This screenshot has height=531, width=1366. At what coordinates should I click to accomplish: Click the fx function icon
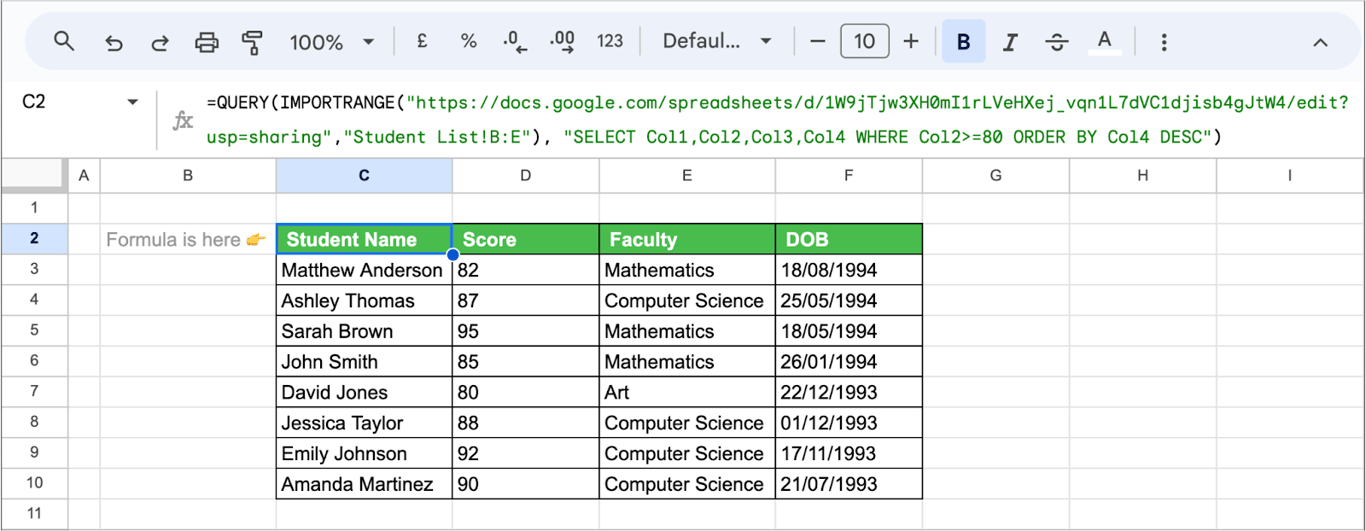(x=183, y=120)
